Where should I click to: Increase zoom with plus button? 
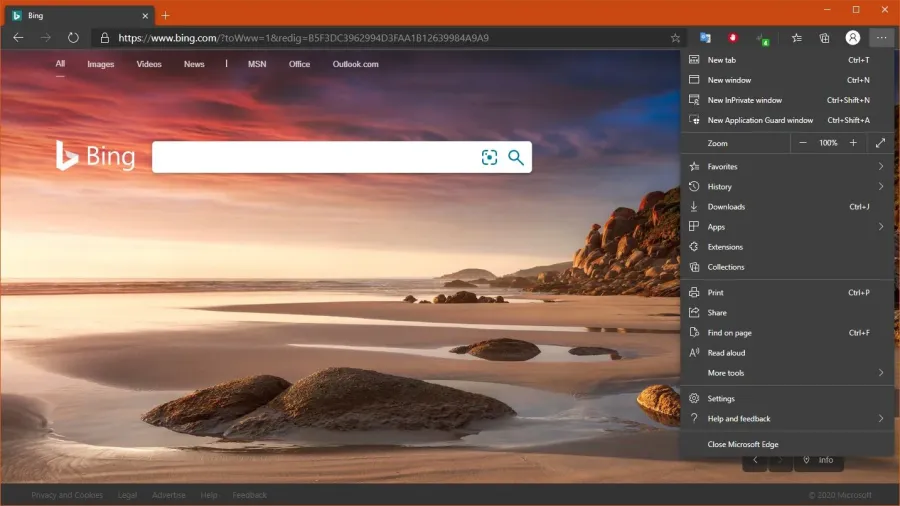tap(853, 143)
